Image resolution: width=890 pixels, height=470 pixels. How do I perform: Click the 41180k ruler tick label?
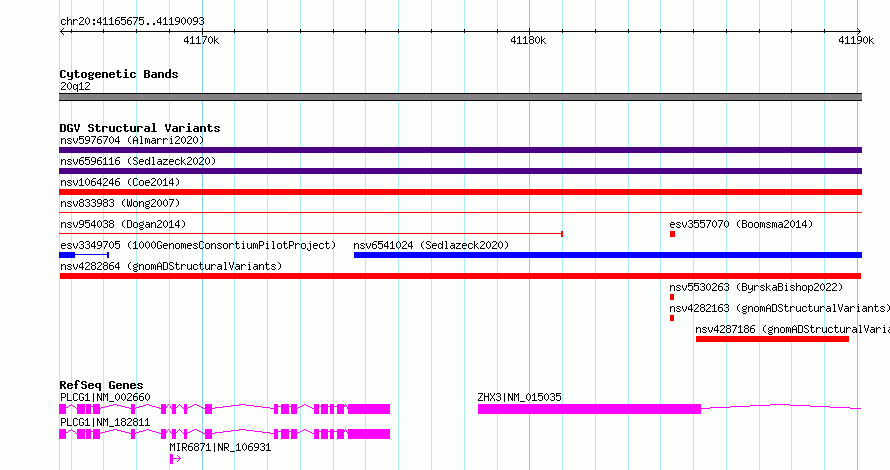(528, 40)
